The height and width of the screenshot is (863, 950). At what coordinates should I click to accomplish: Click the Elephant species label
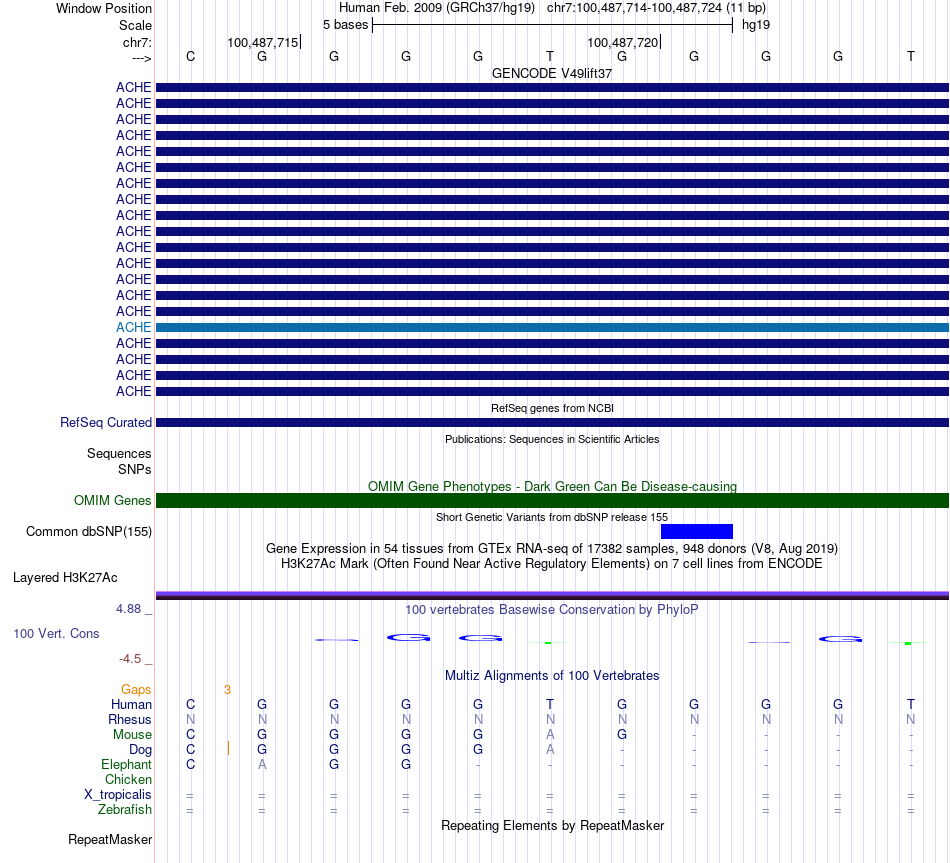[126, 764]
